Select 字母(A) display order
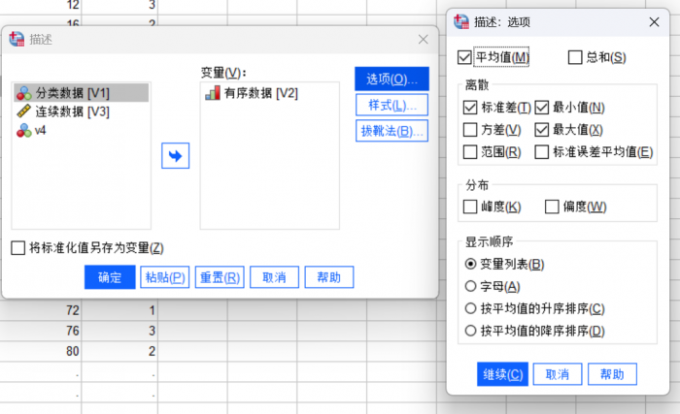 pyautogui.click(x=471, y=286)
